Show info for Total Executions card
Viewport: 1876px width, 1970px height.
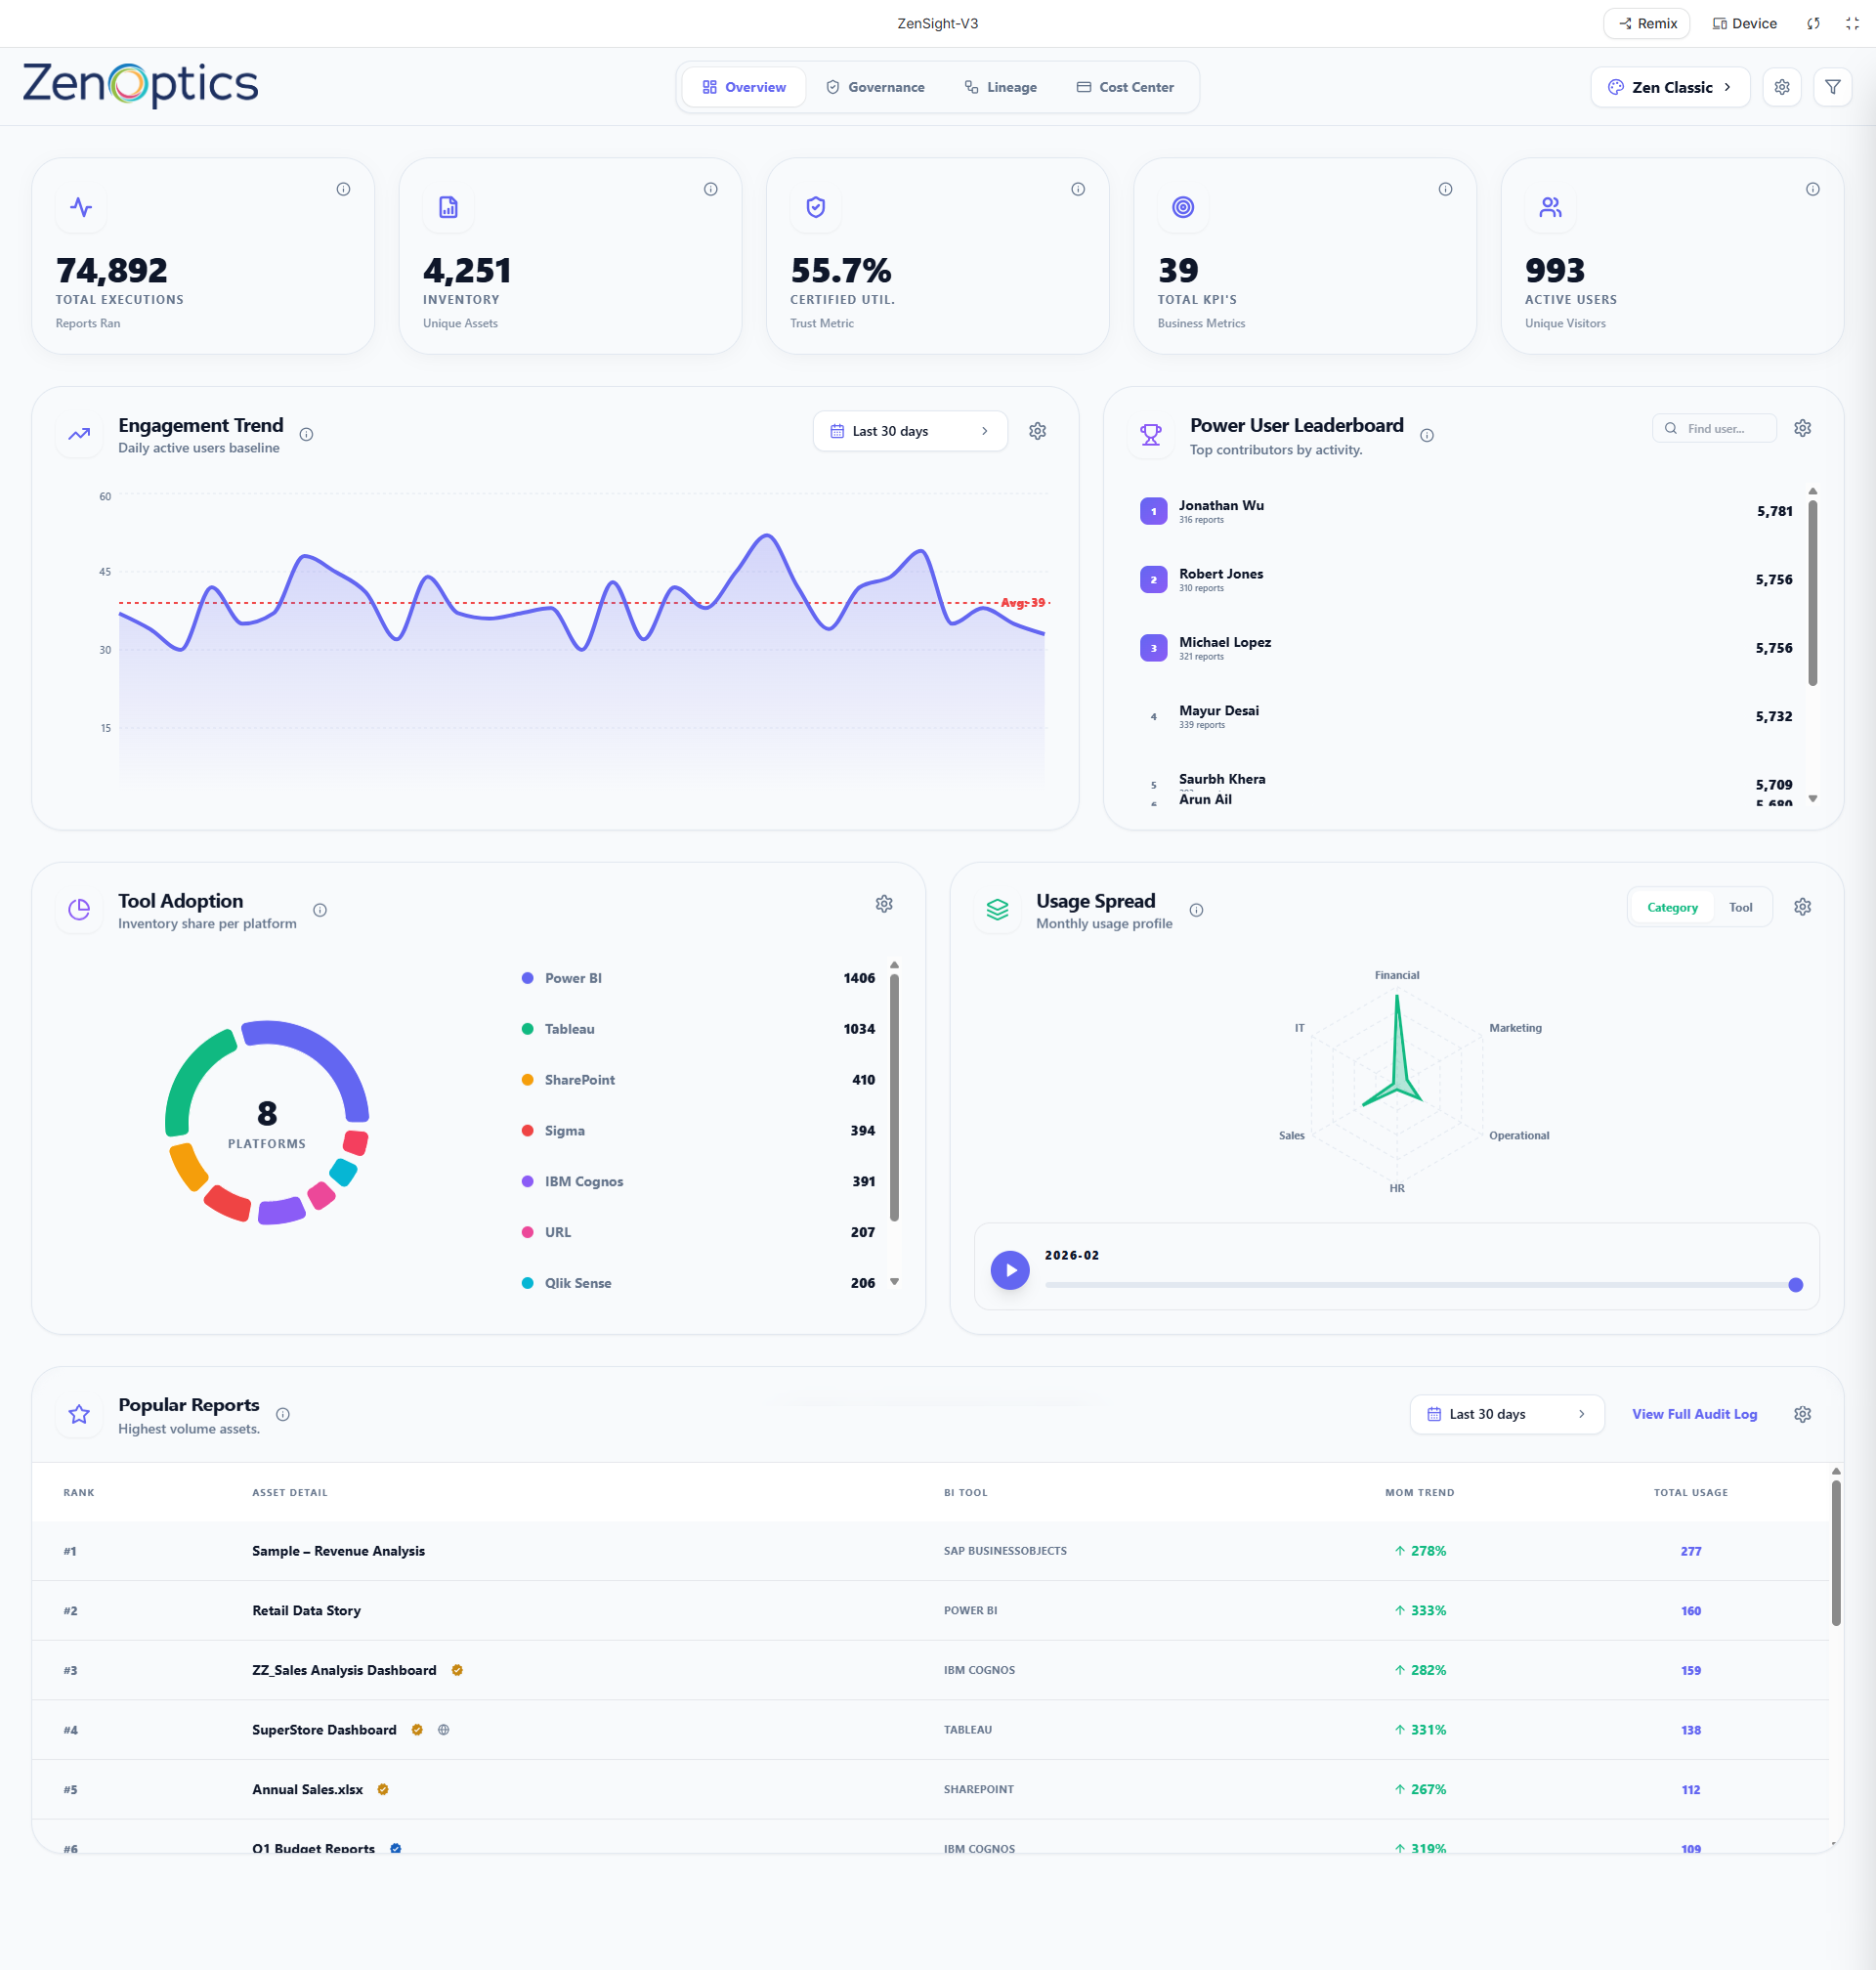pyautogui.click(x=343, y=189)
